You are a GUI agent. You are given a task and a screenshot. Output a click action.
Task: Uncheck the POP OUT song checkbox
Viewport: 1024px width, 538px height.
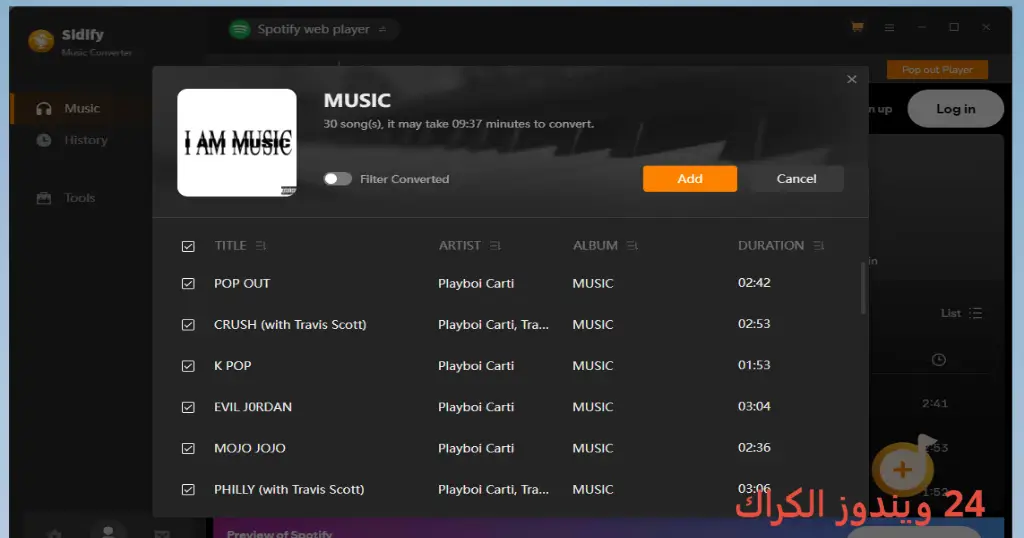(188, 283)
